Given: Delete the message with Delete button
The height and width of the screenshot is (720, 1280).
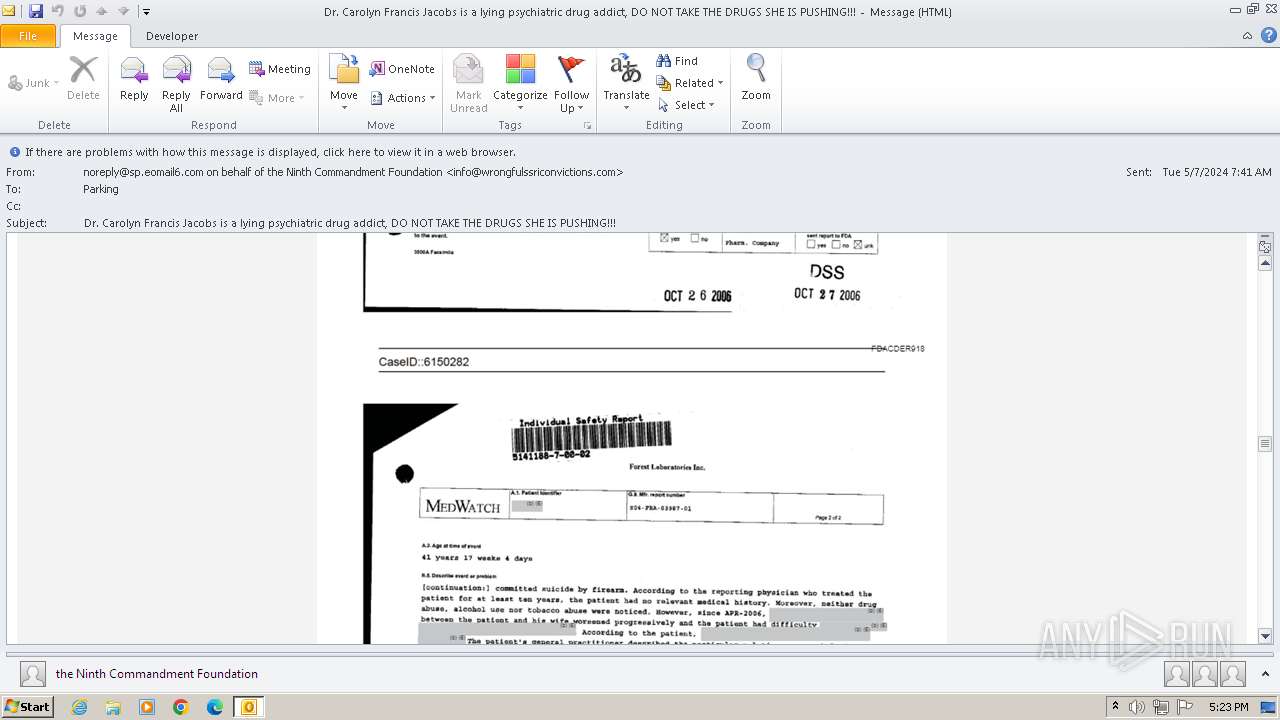Looking at the screenshot, I should [x=83, y=78].
